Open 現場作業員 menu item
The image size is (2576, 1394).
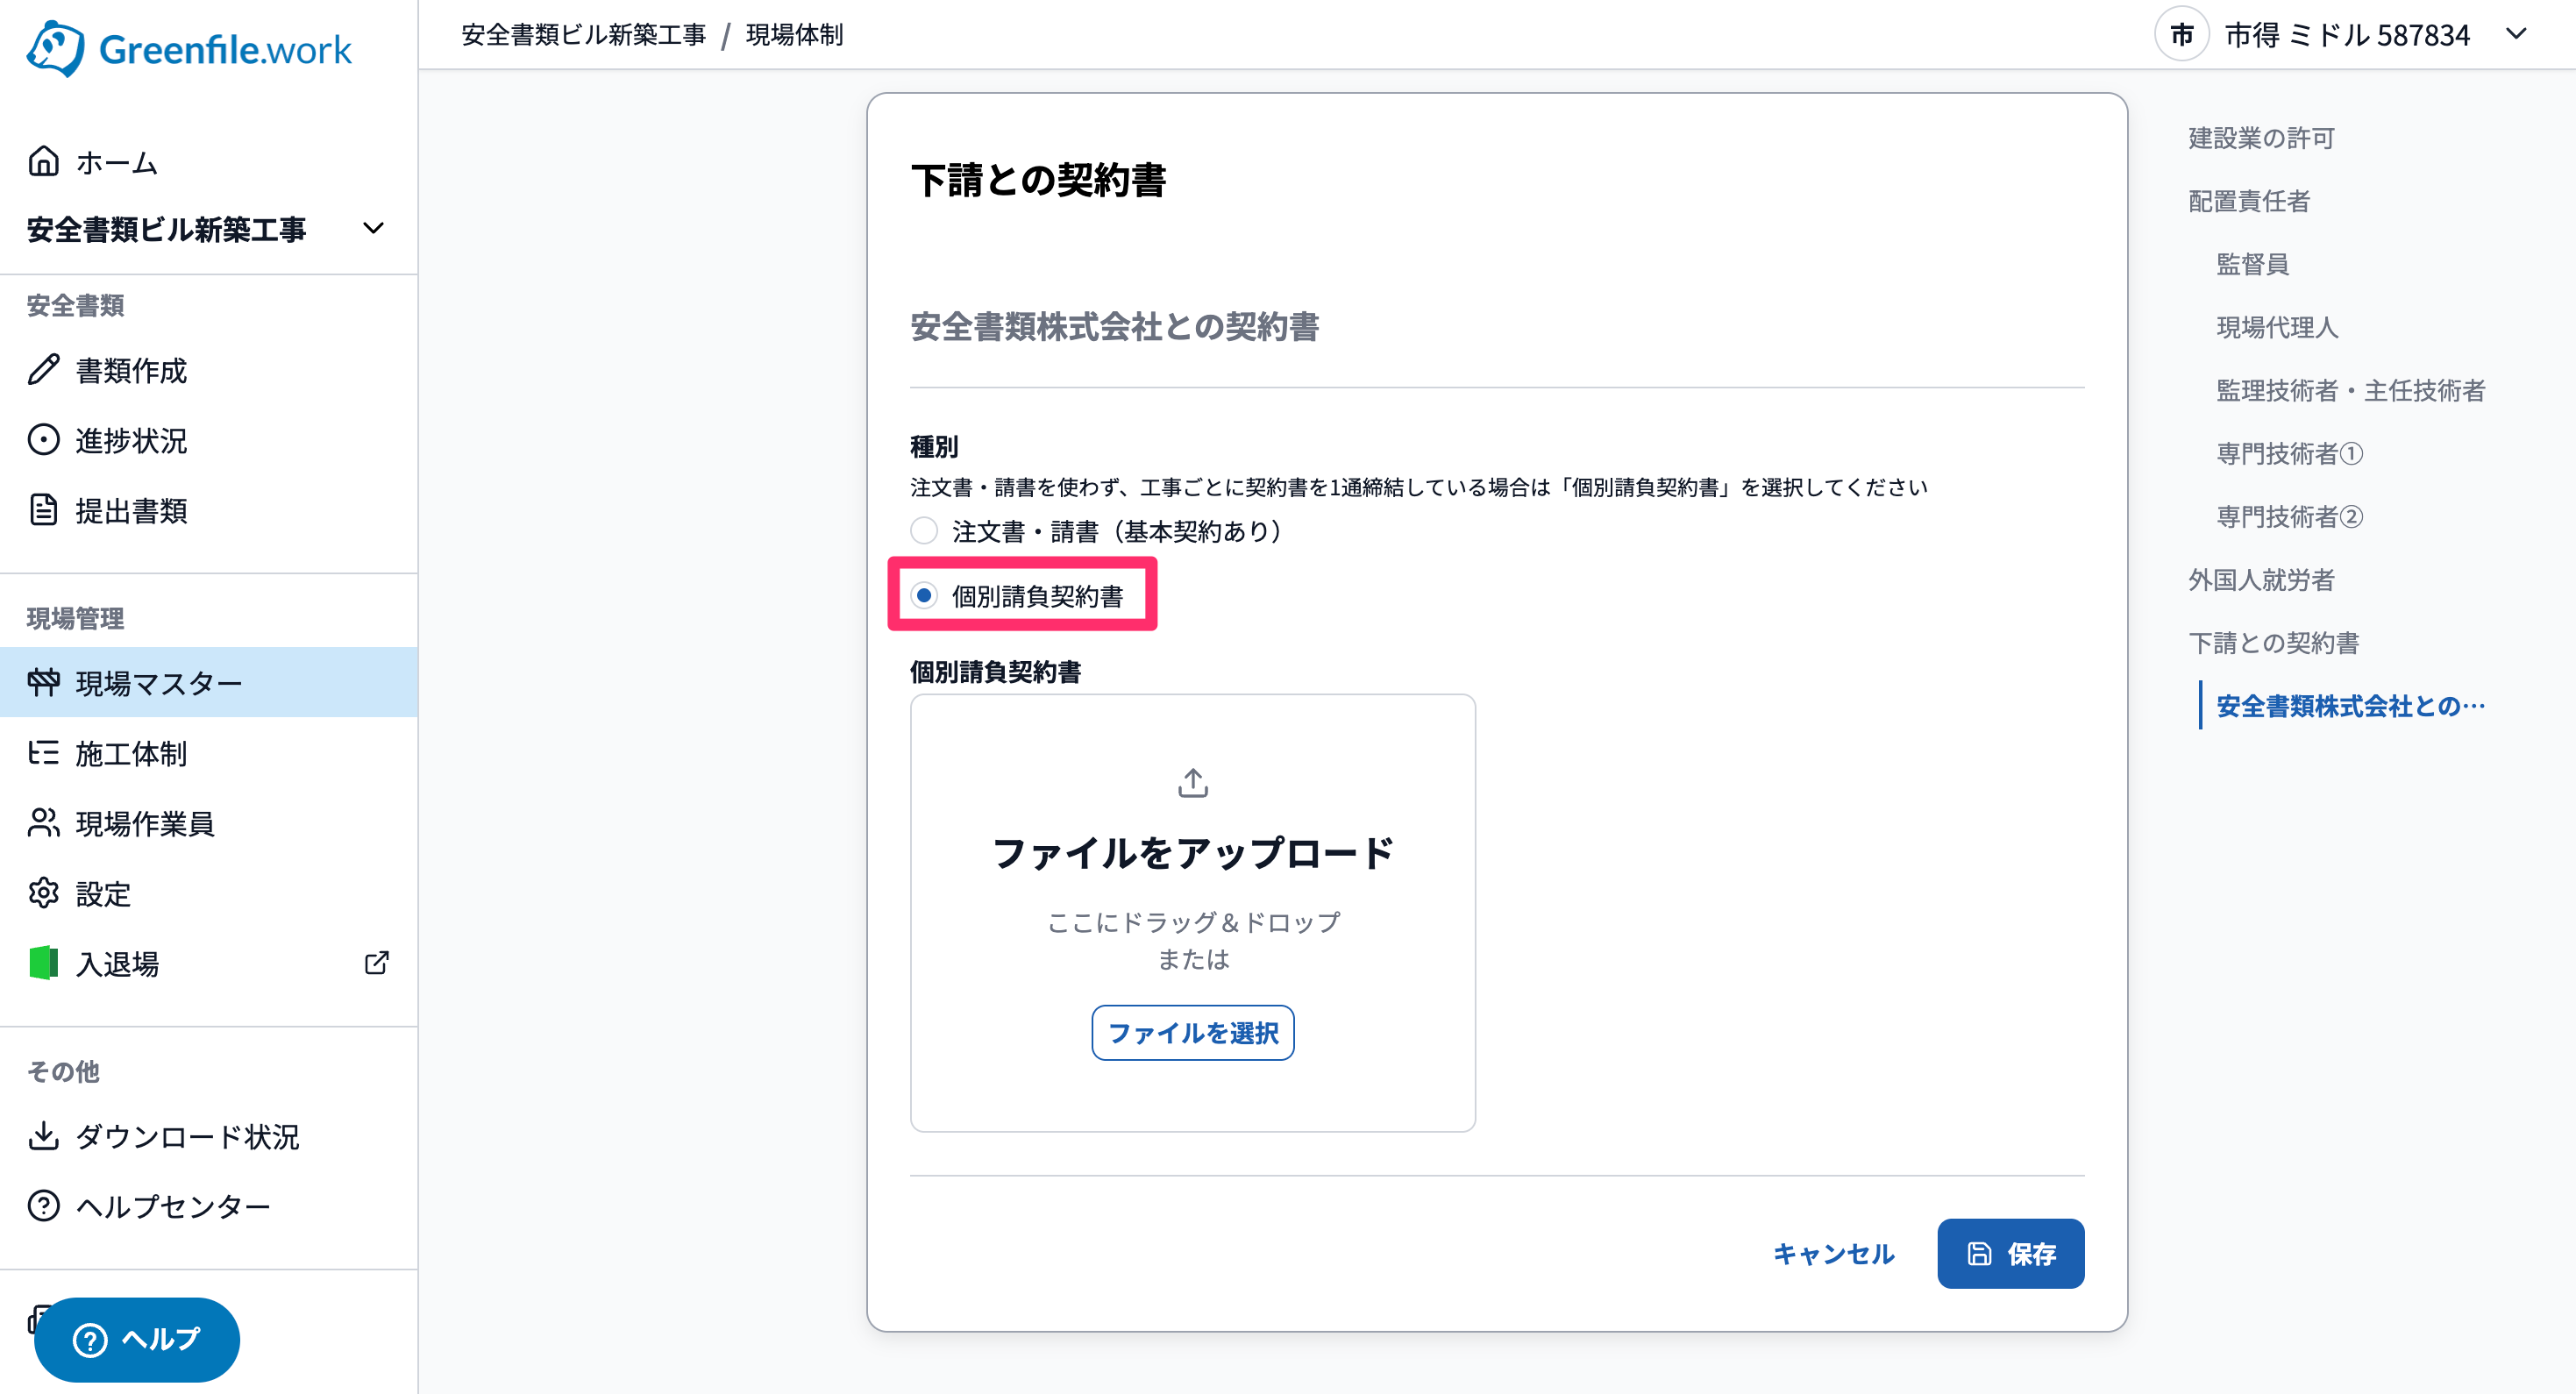tap(208, 824)
